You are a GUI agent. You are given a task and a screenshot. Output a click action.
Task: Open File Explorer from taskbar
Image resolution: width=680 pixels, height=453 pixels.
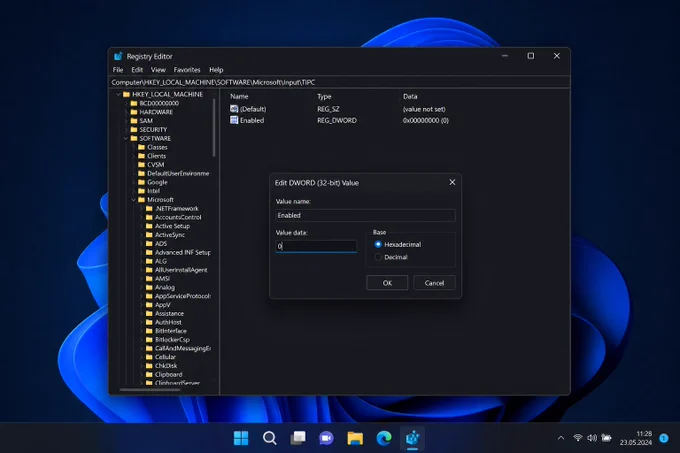pyautogui.click(x=355, y=438)
